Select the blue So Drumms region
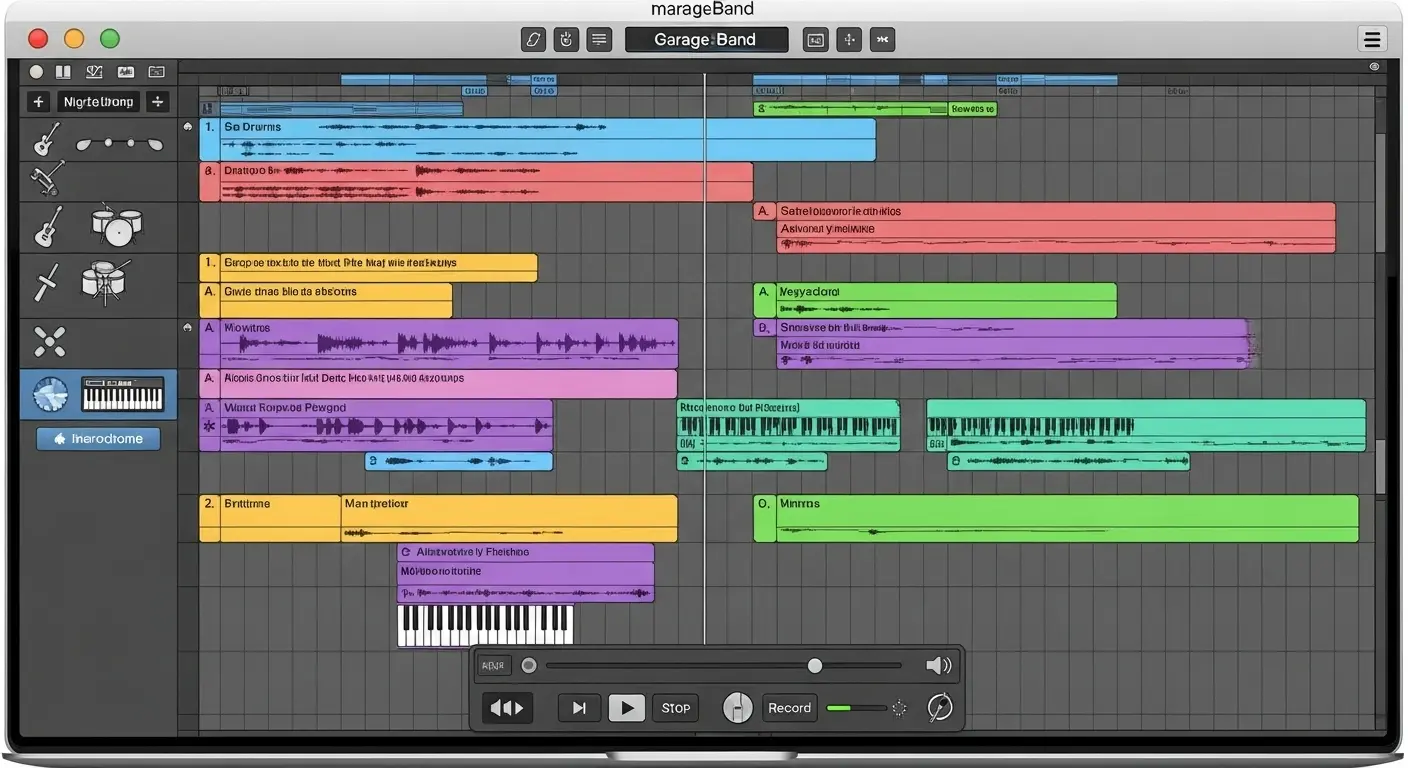1408x768 pixels. pos(538,140)
